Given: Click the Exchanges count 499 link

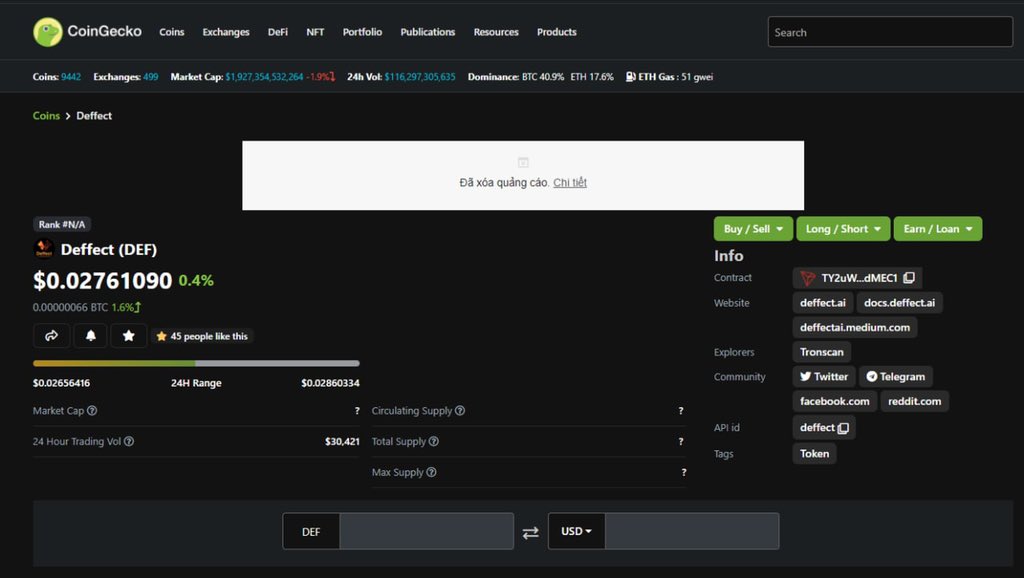Looking at the screenshot, I should [151, 77].
